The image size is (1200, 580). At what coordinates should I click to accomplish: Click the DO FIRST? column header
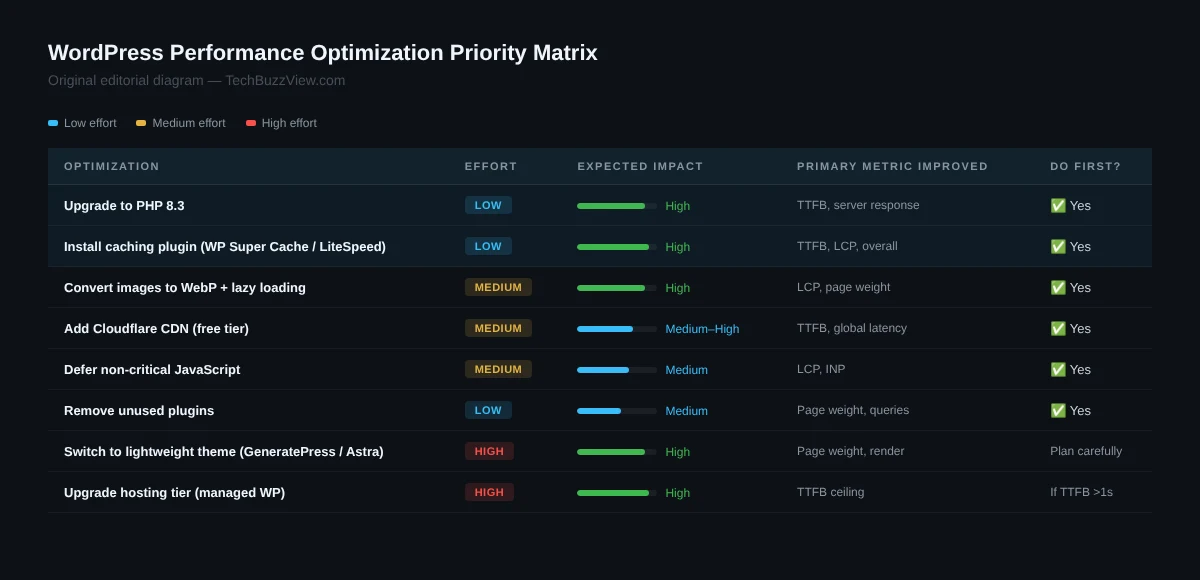tap(1086, 166)
